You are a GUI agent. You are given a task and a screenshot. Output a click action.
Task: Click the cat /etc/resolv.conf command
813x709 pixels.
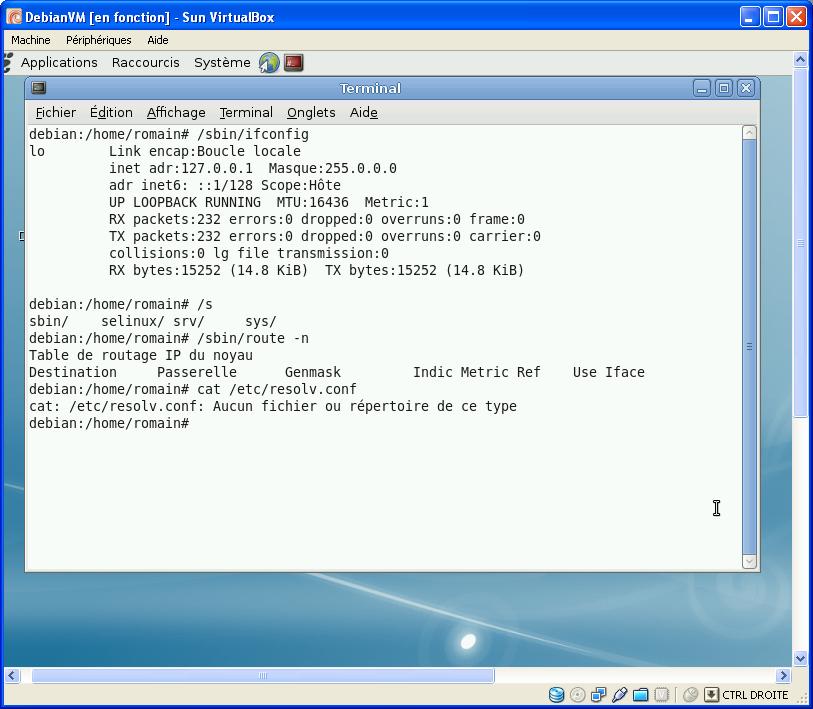pos(193,389)
